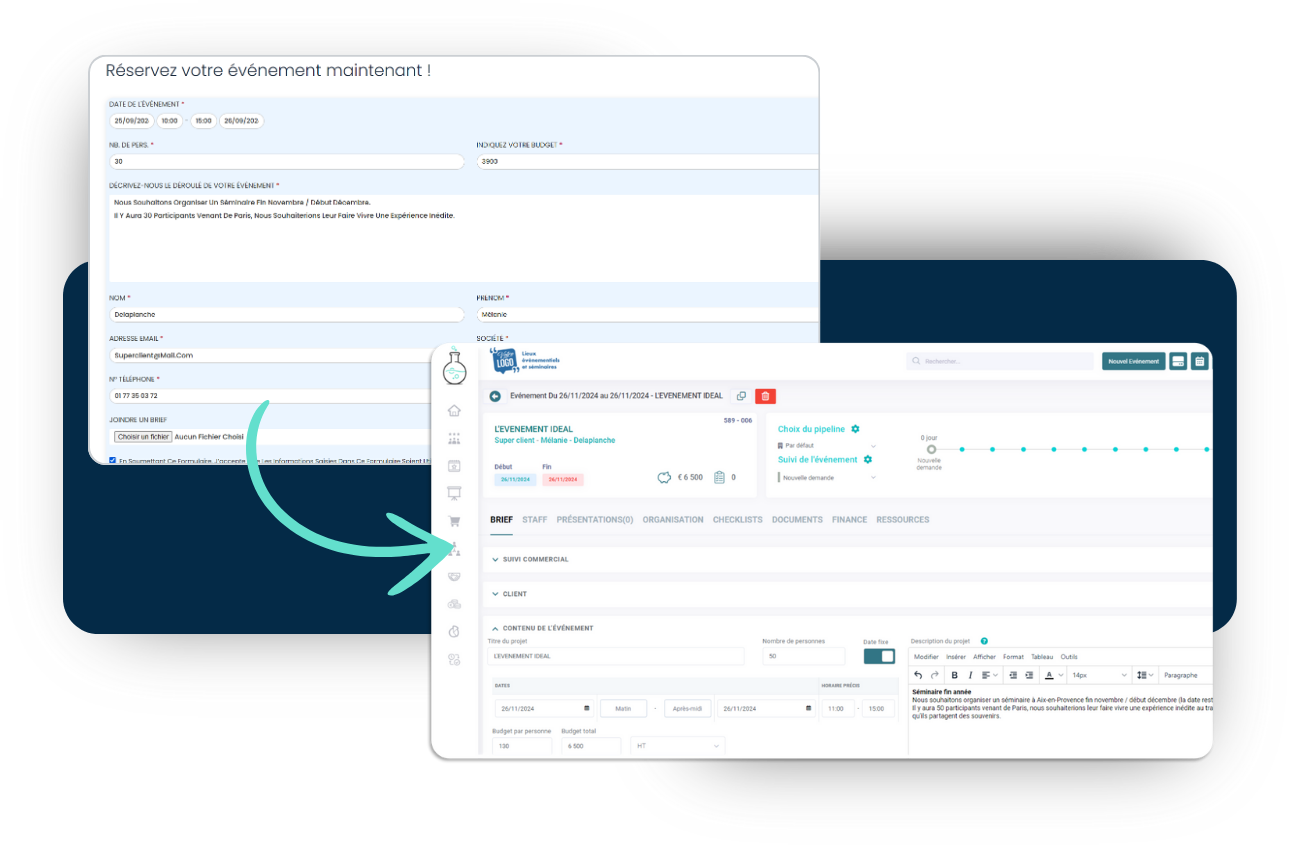
Task: Switch to the Présentations(0) tab
Action: pyautogui.click(x=595, y=520)
